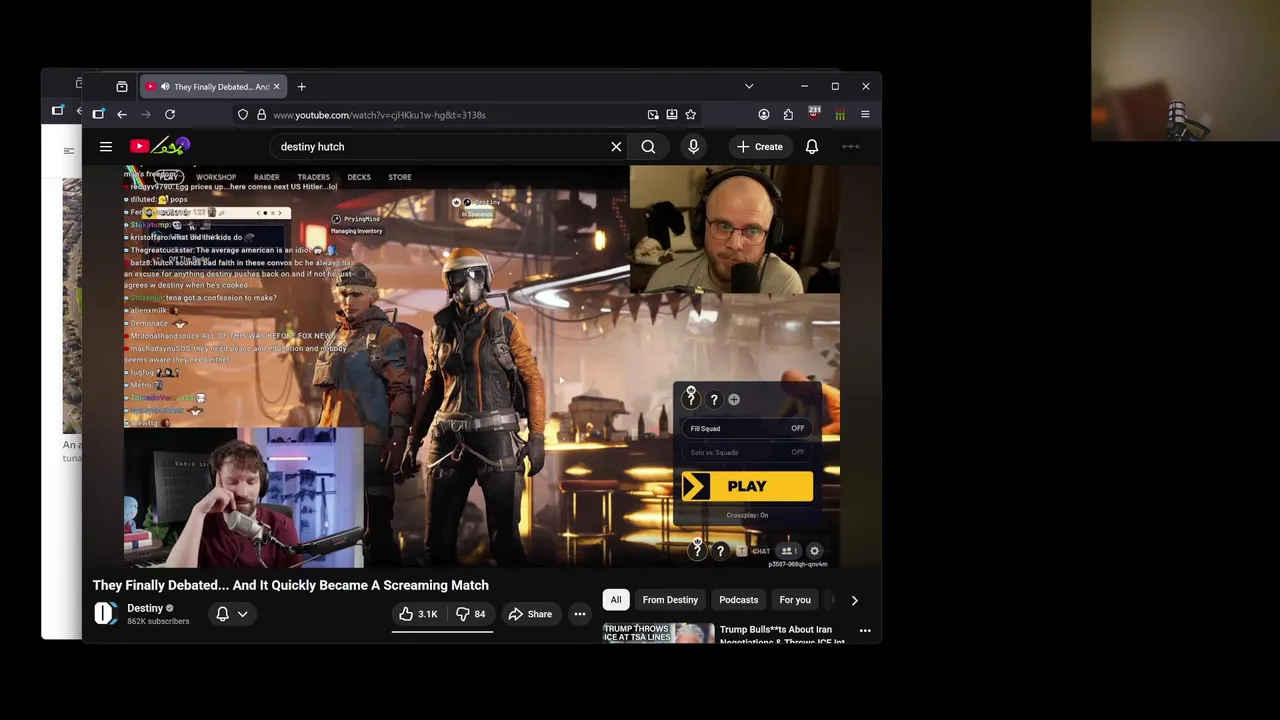
Task: Select the They Finally Debated tab
Action: (214, 87)
